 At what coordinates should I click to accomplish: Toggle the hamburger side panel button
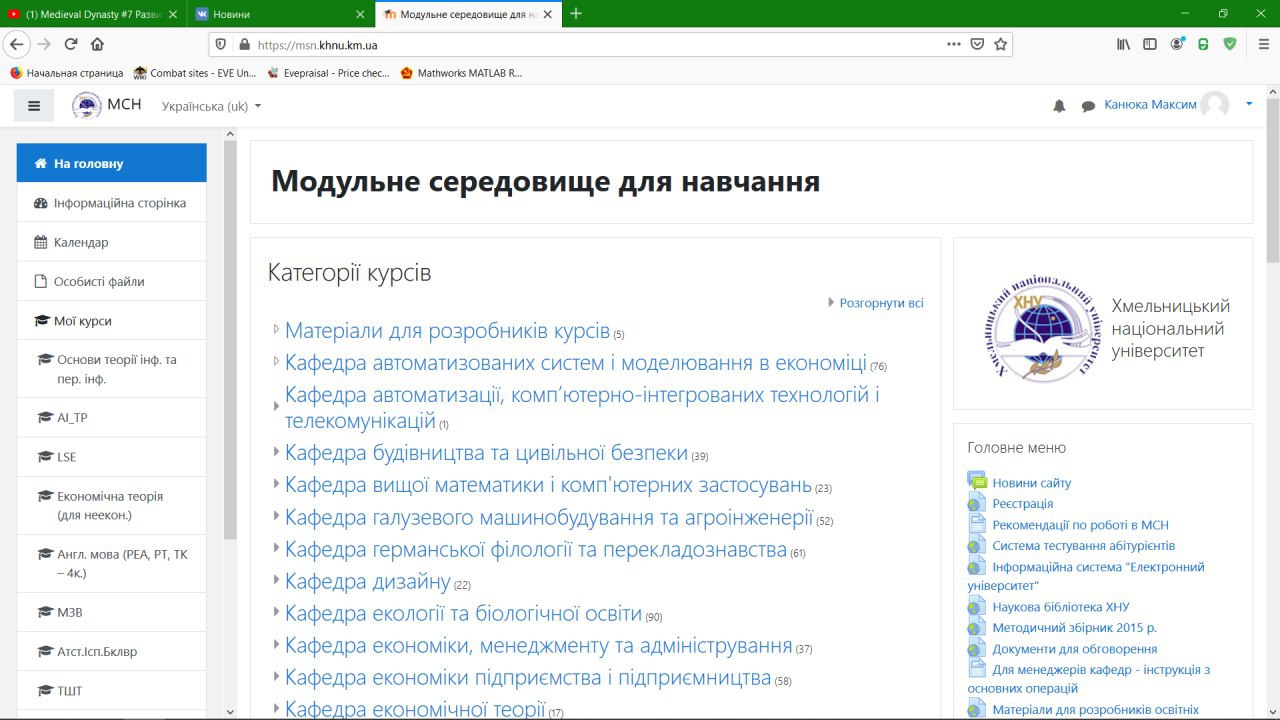click(34, 105)
